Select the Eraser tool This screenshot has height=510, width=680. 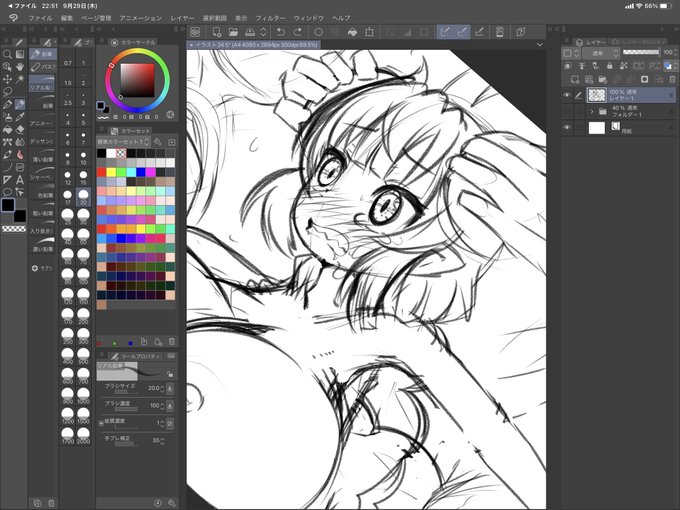(x=20, y=130)
